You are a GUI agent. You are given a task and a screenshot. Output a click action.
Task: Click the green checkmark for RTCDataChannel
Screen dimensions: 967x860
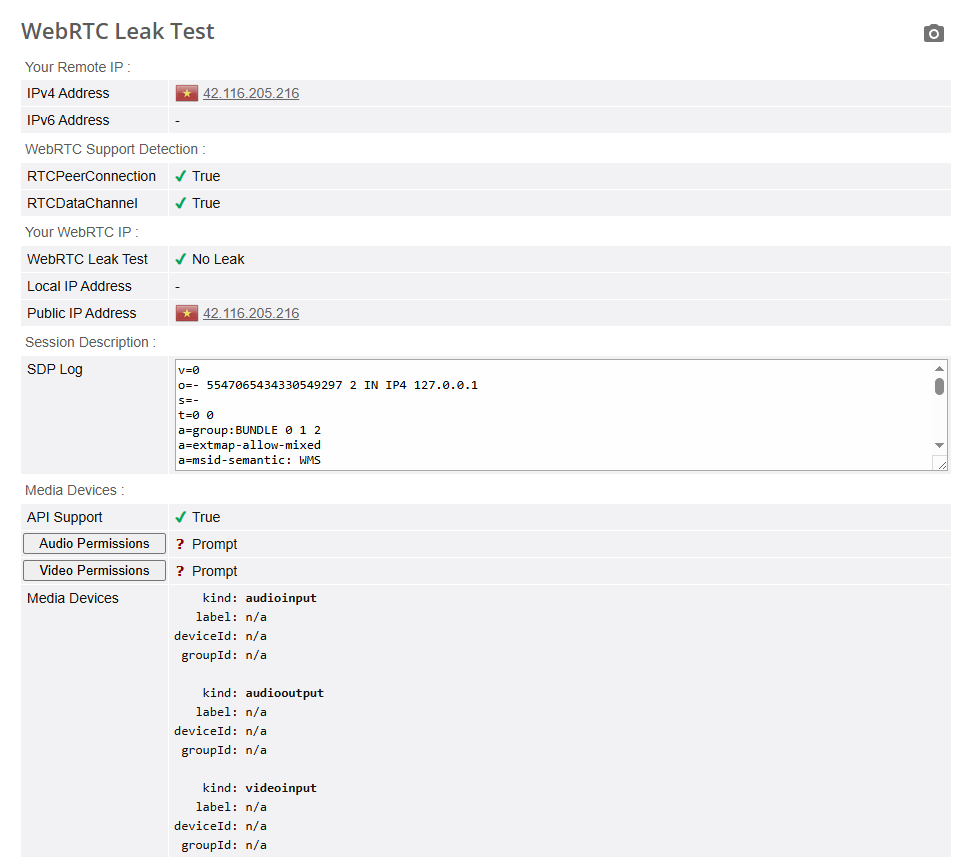tap(181, 203)
